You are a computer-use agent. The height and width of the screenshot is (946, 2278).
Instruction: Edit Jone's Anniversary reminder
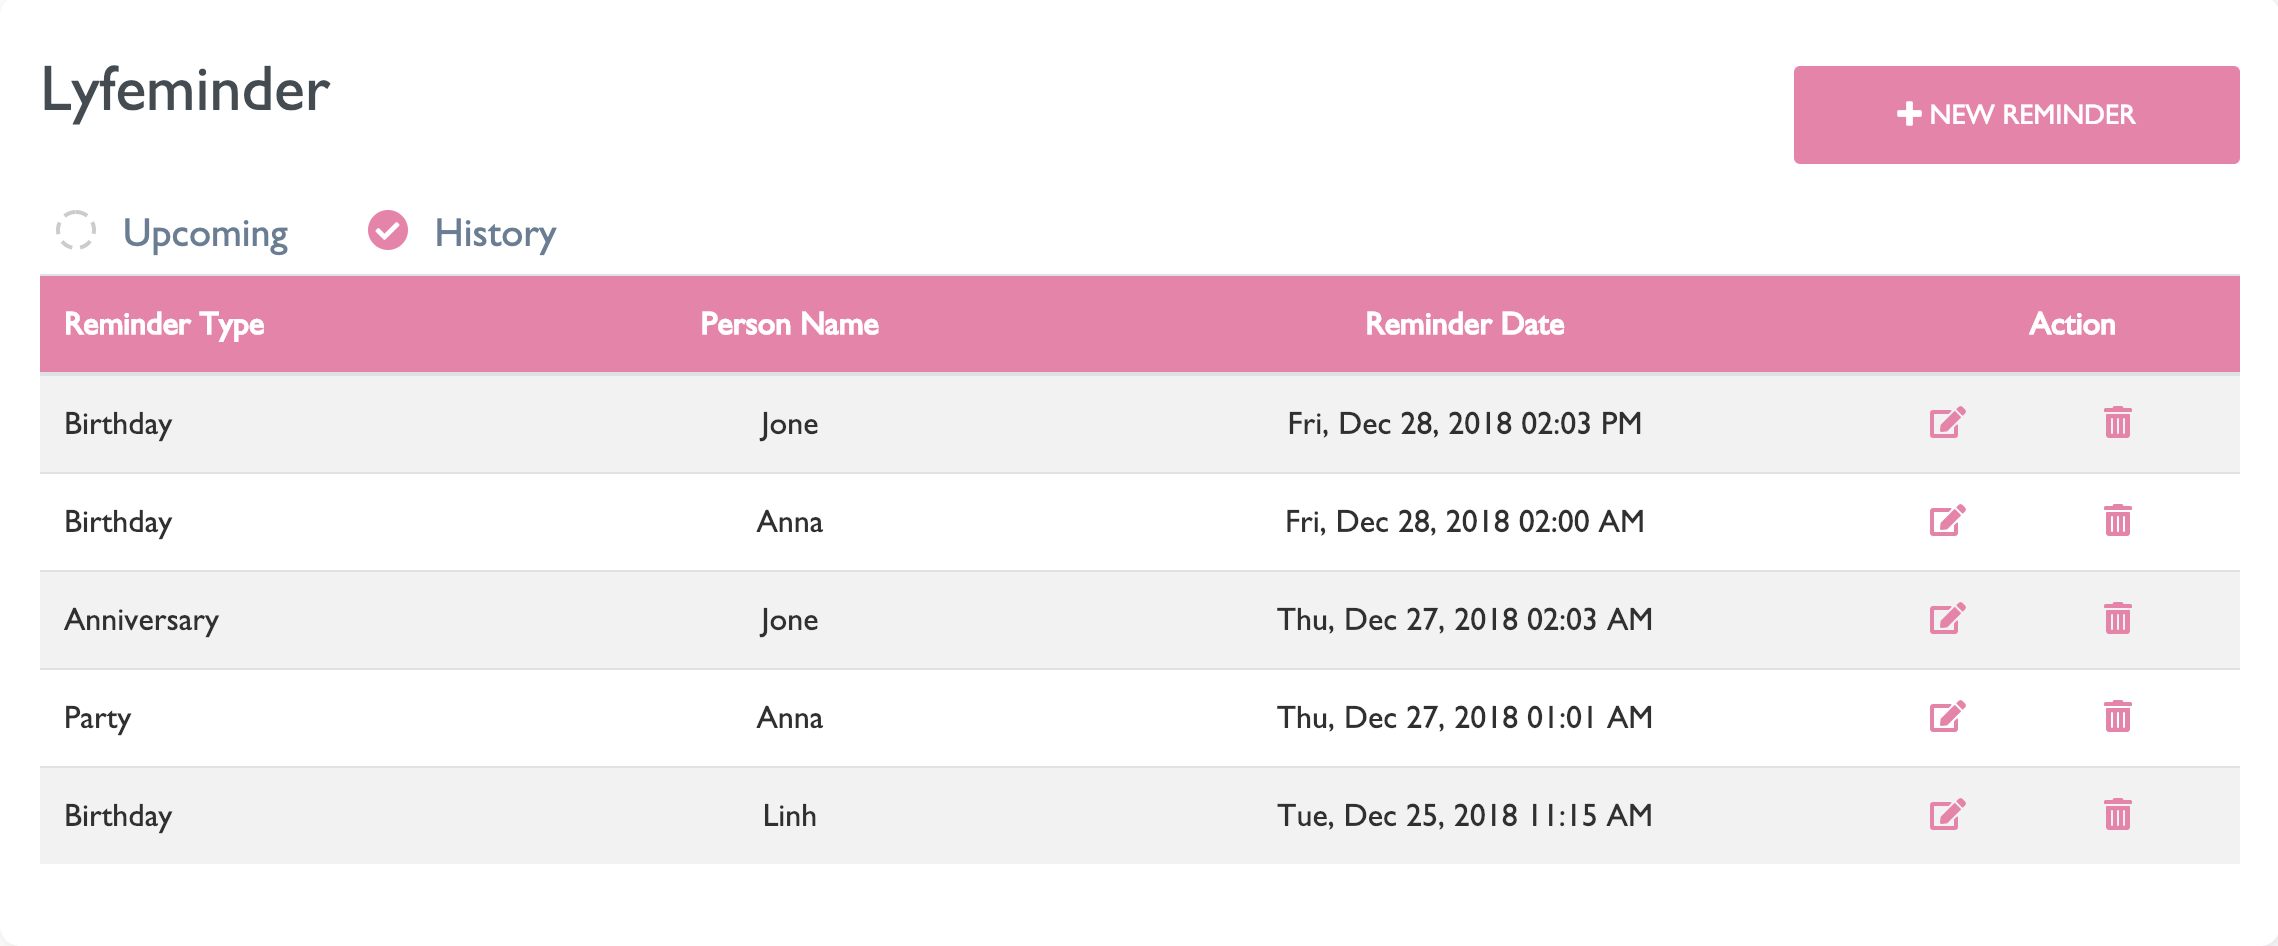[x=1947, y=619]
